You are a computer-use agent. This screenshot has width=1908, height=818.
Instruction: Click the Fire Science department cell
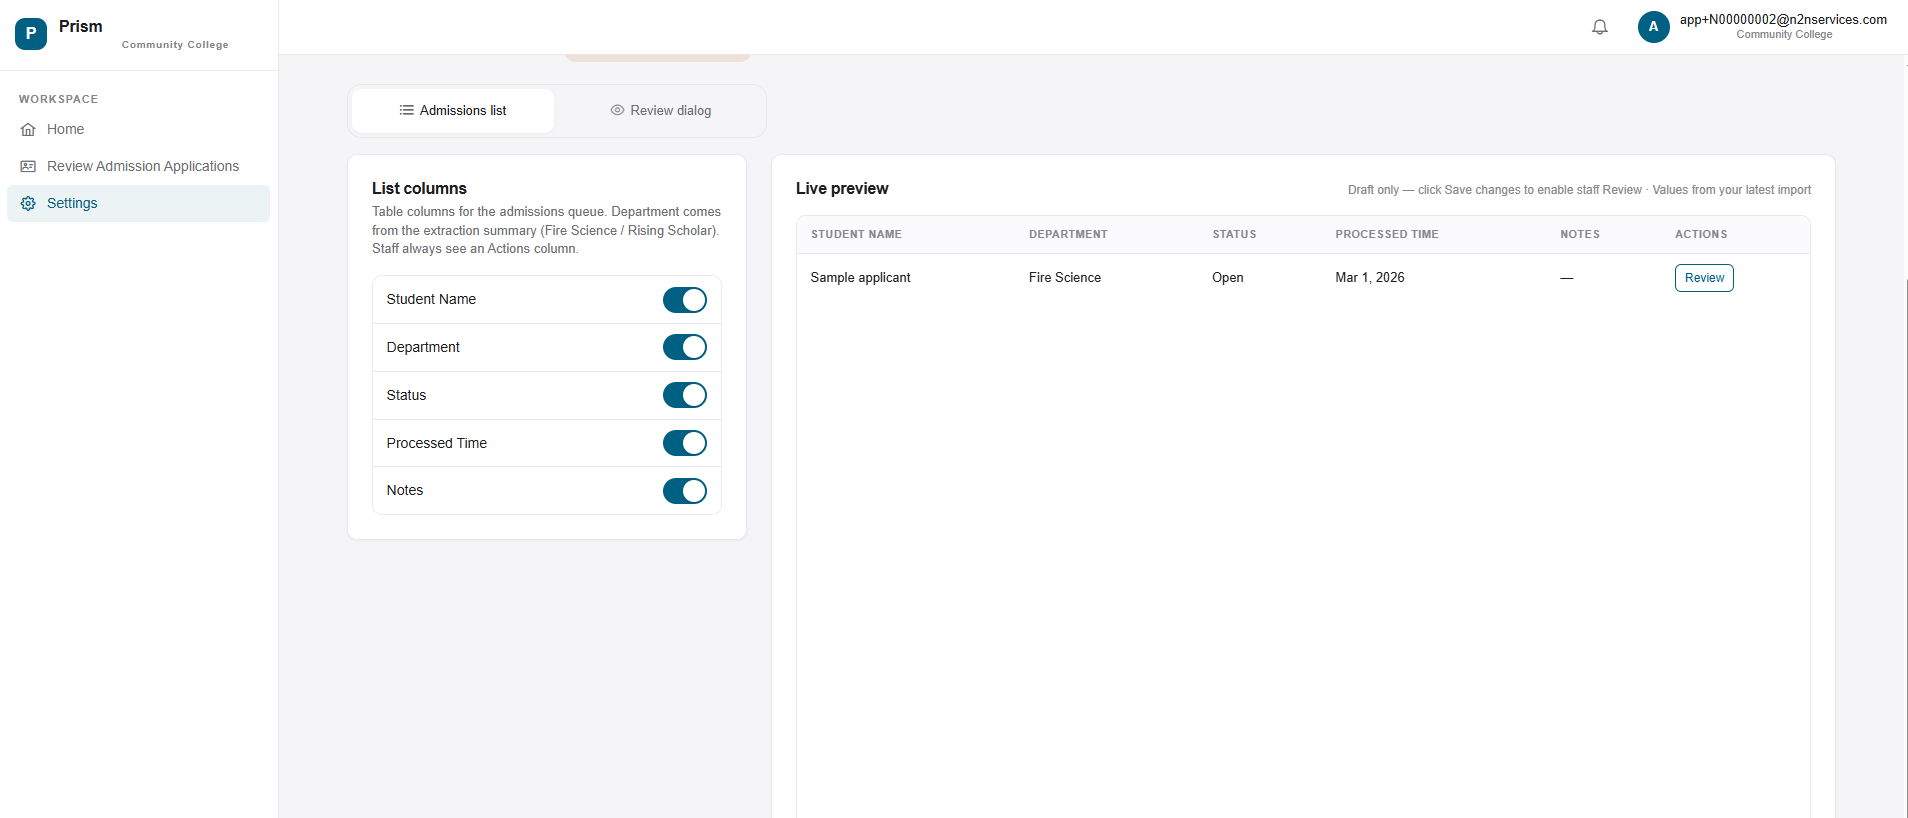pos(1065,278)
